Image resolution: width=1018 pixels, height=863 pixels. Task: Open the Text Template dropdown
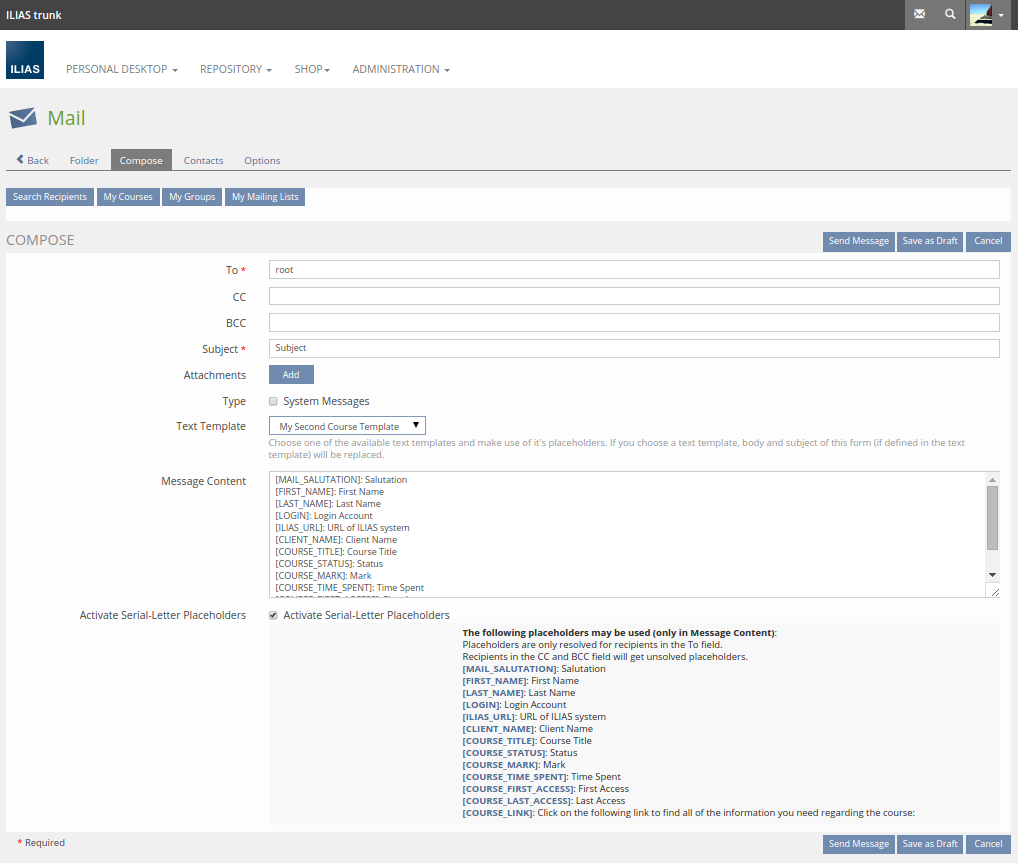pos(348,426)
